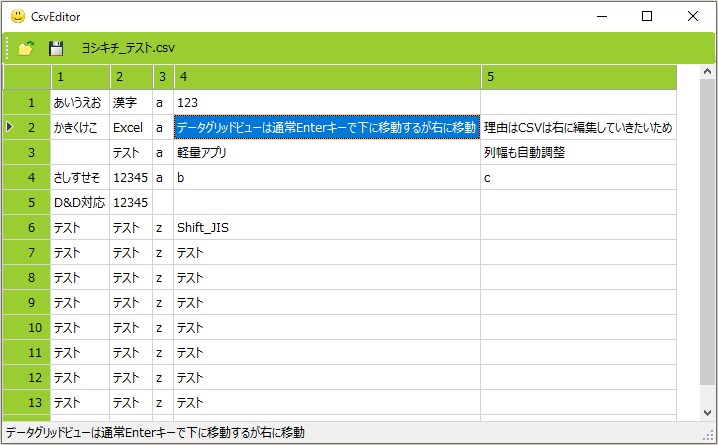
Task: Click the cell Shift_JIS
Action: click(x=327, y=227)
